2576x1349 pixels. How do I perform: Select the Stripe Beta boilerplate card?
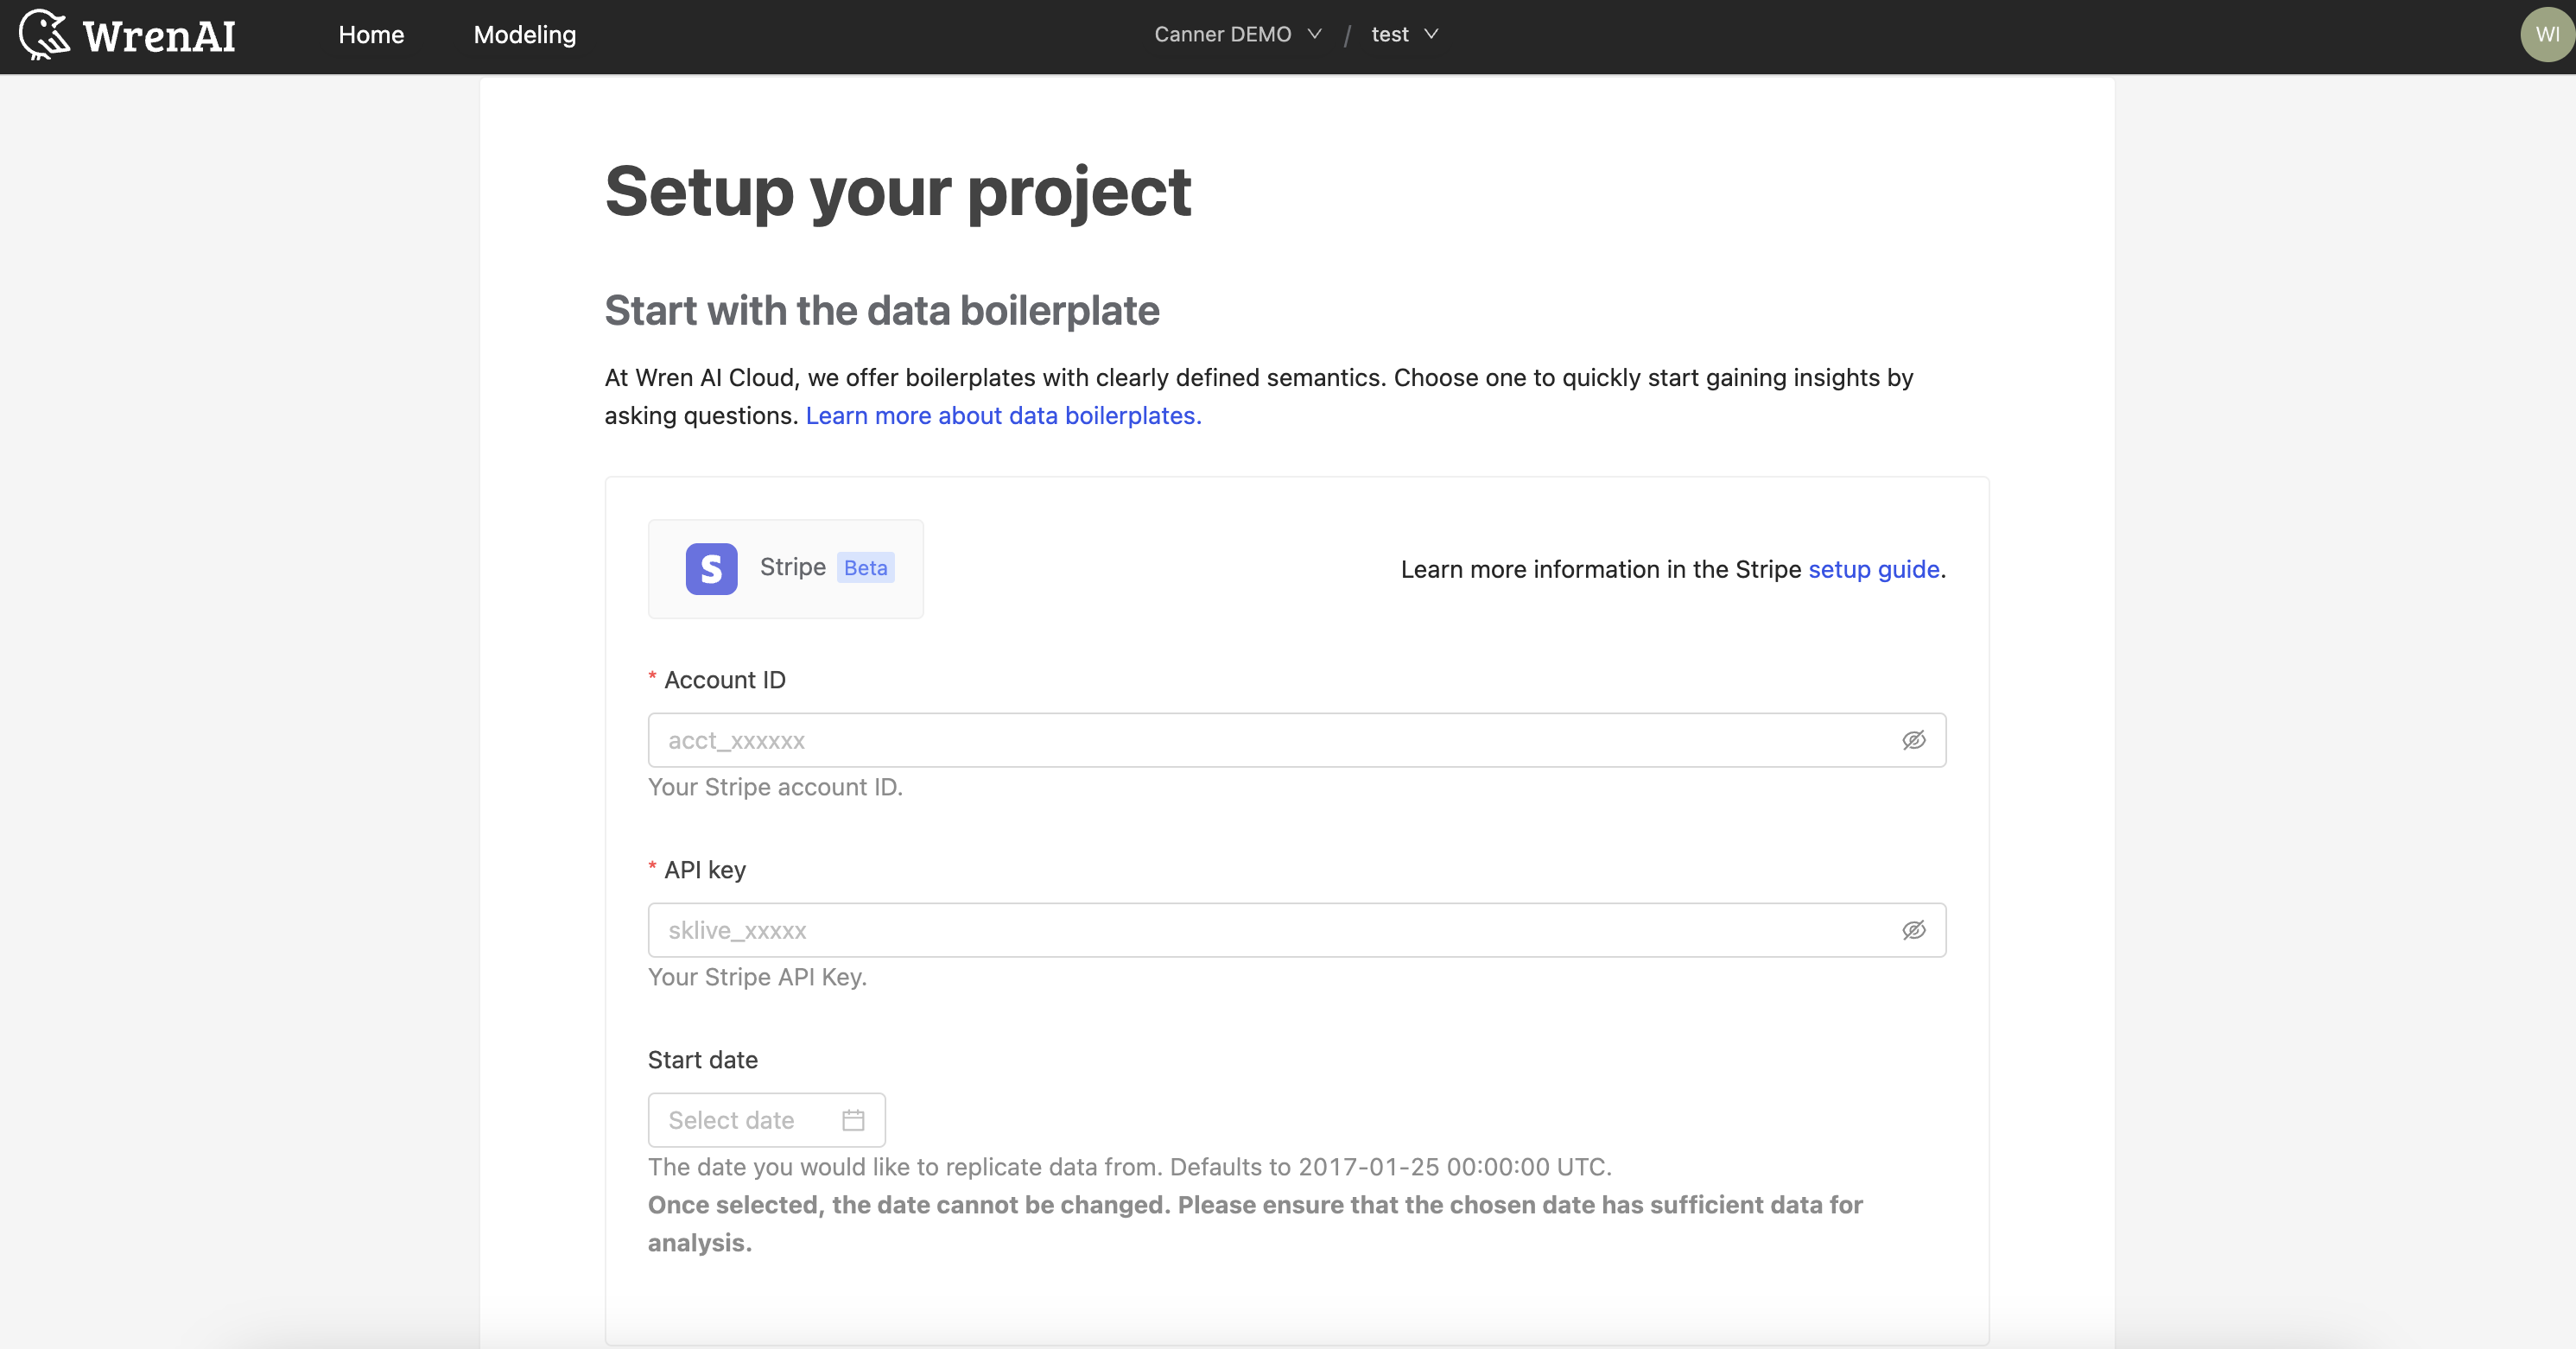[786, 569]
